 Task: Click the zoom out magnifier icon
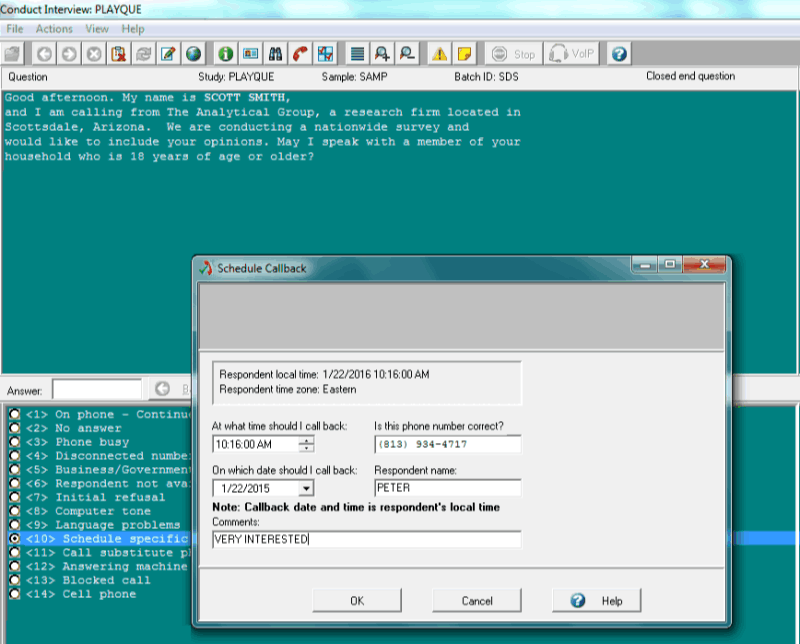pyautogui.click(x=407, y=54)
